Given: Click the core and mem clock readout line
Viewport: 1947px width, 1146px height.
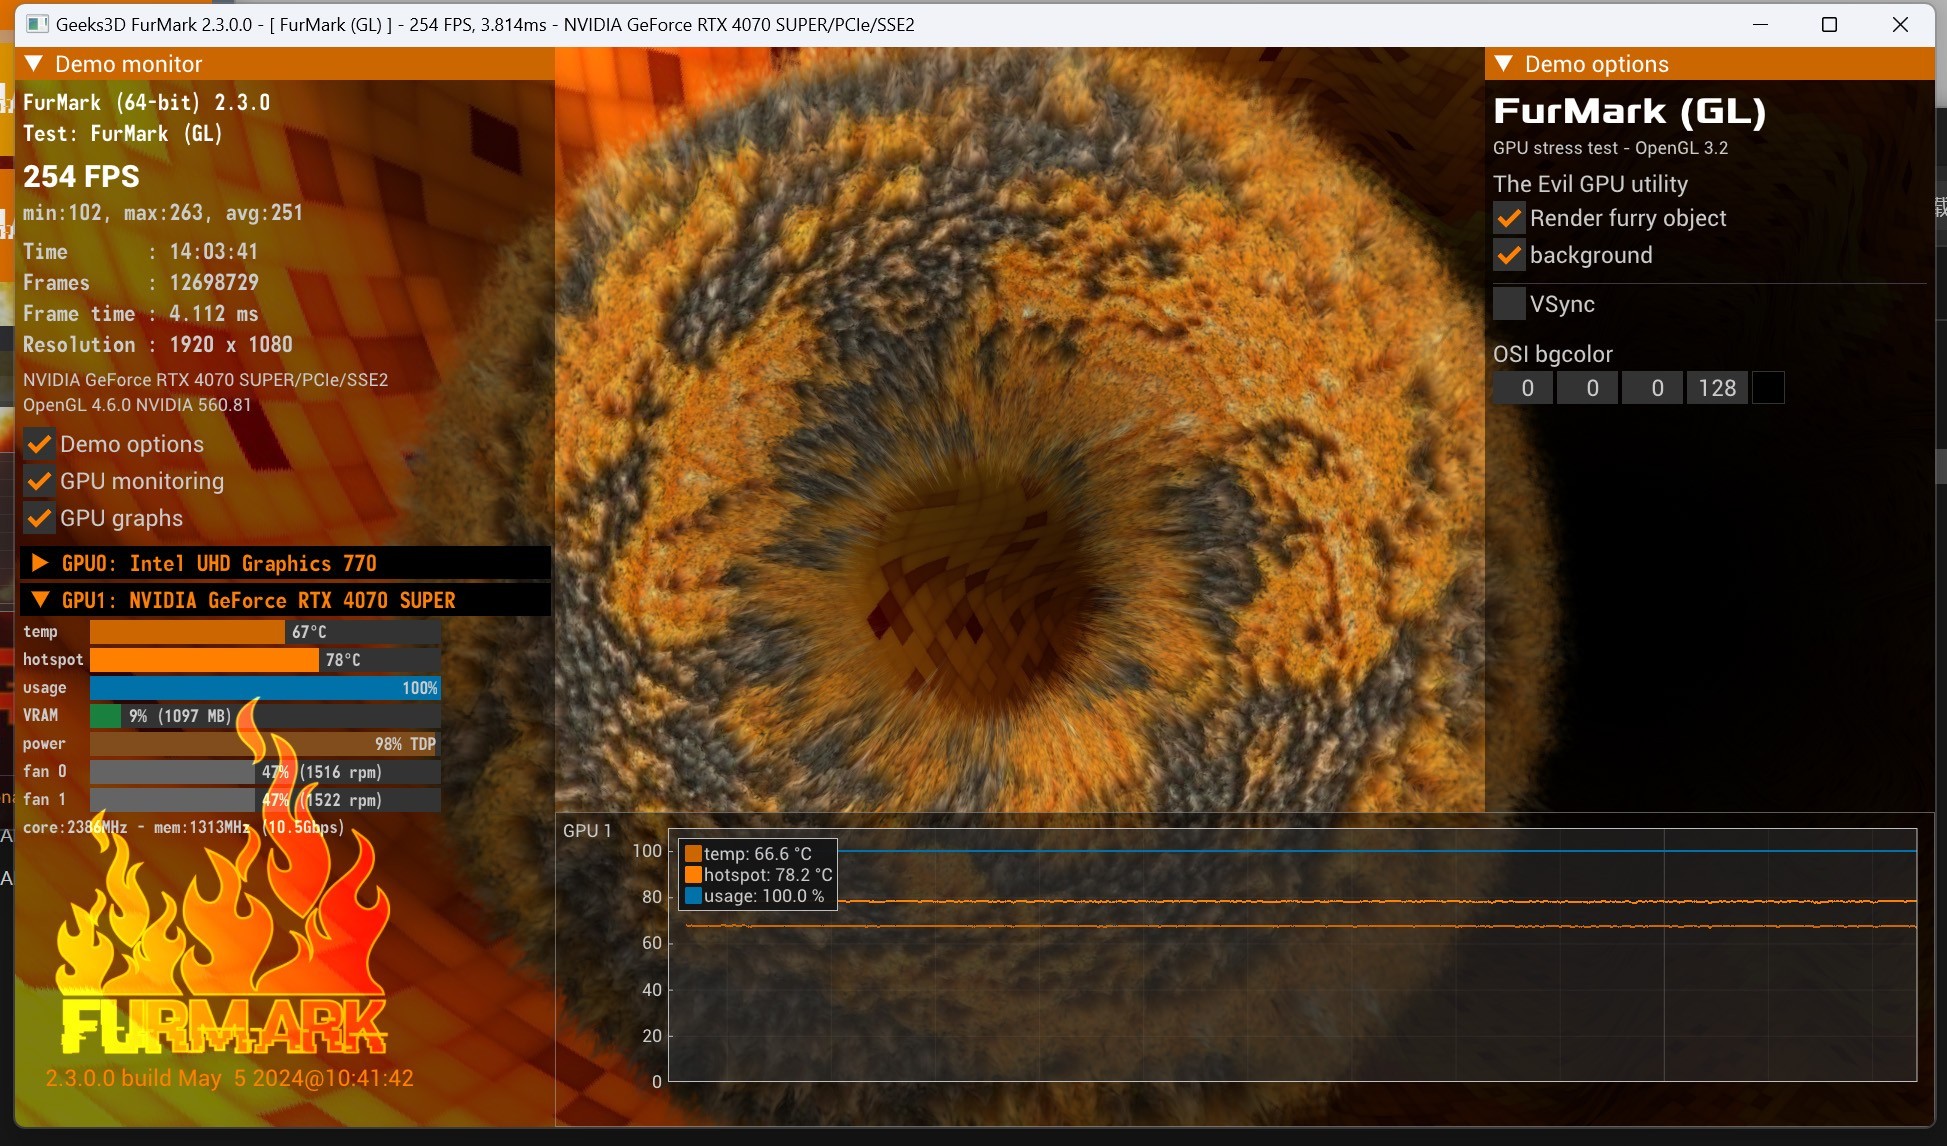Looking at the screenshot, I should [184, 827].
